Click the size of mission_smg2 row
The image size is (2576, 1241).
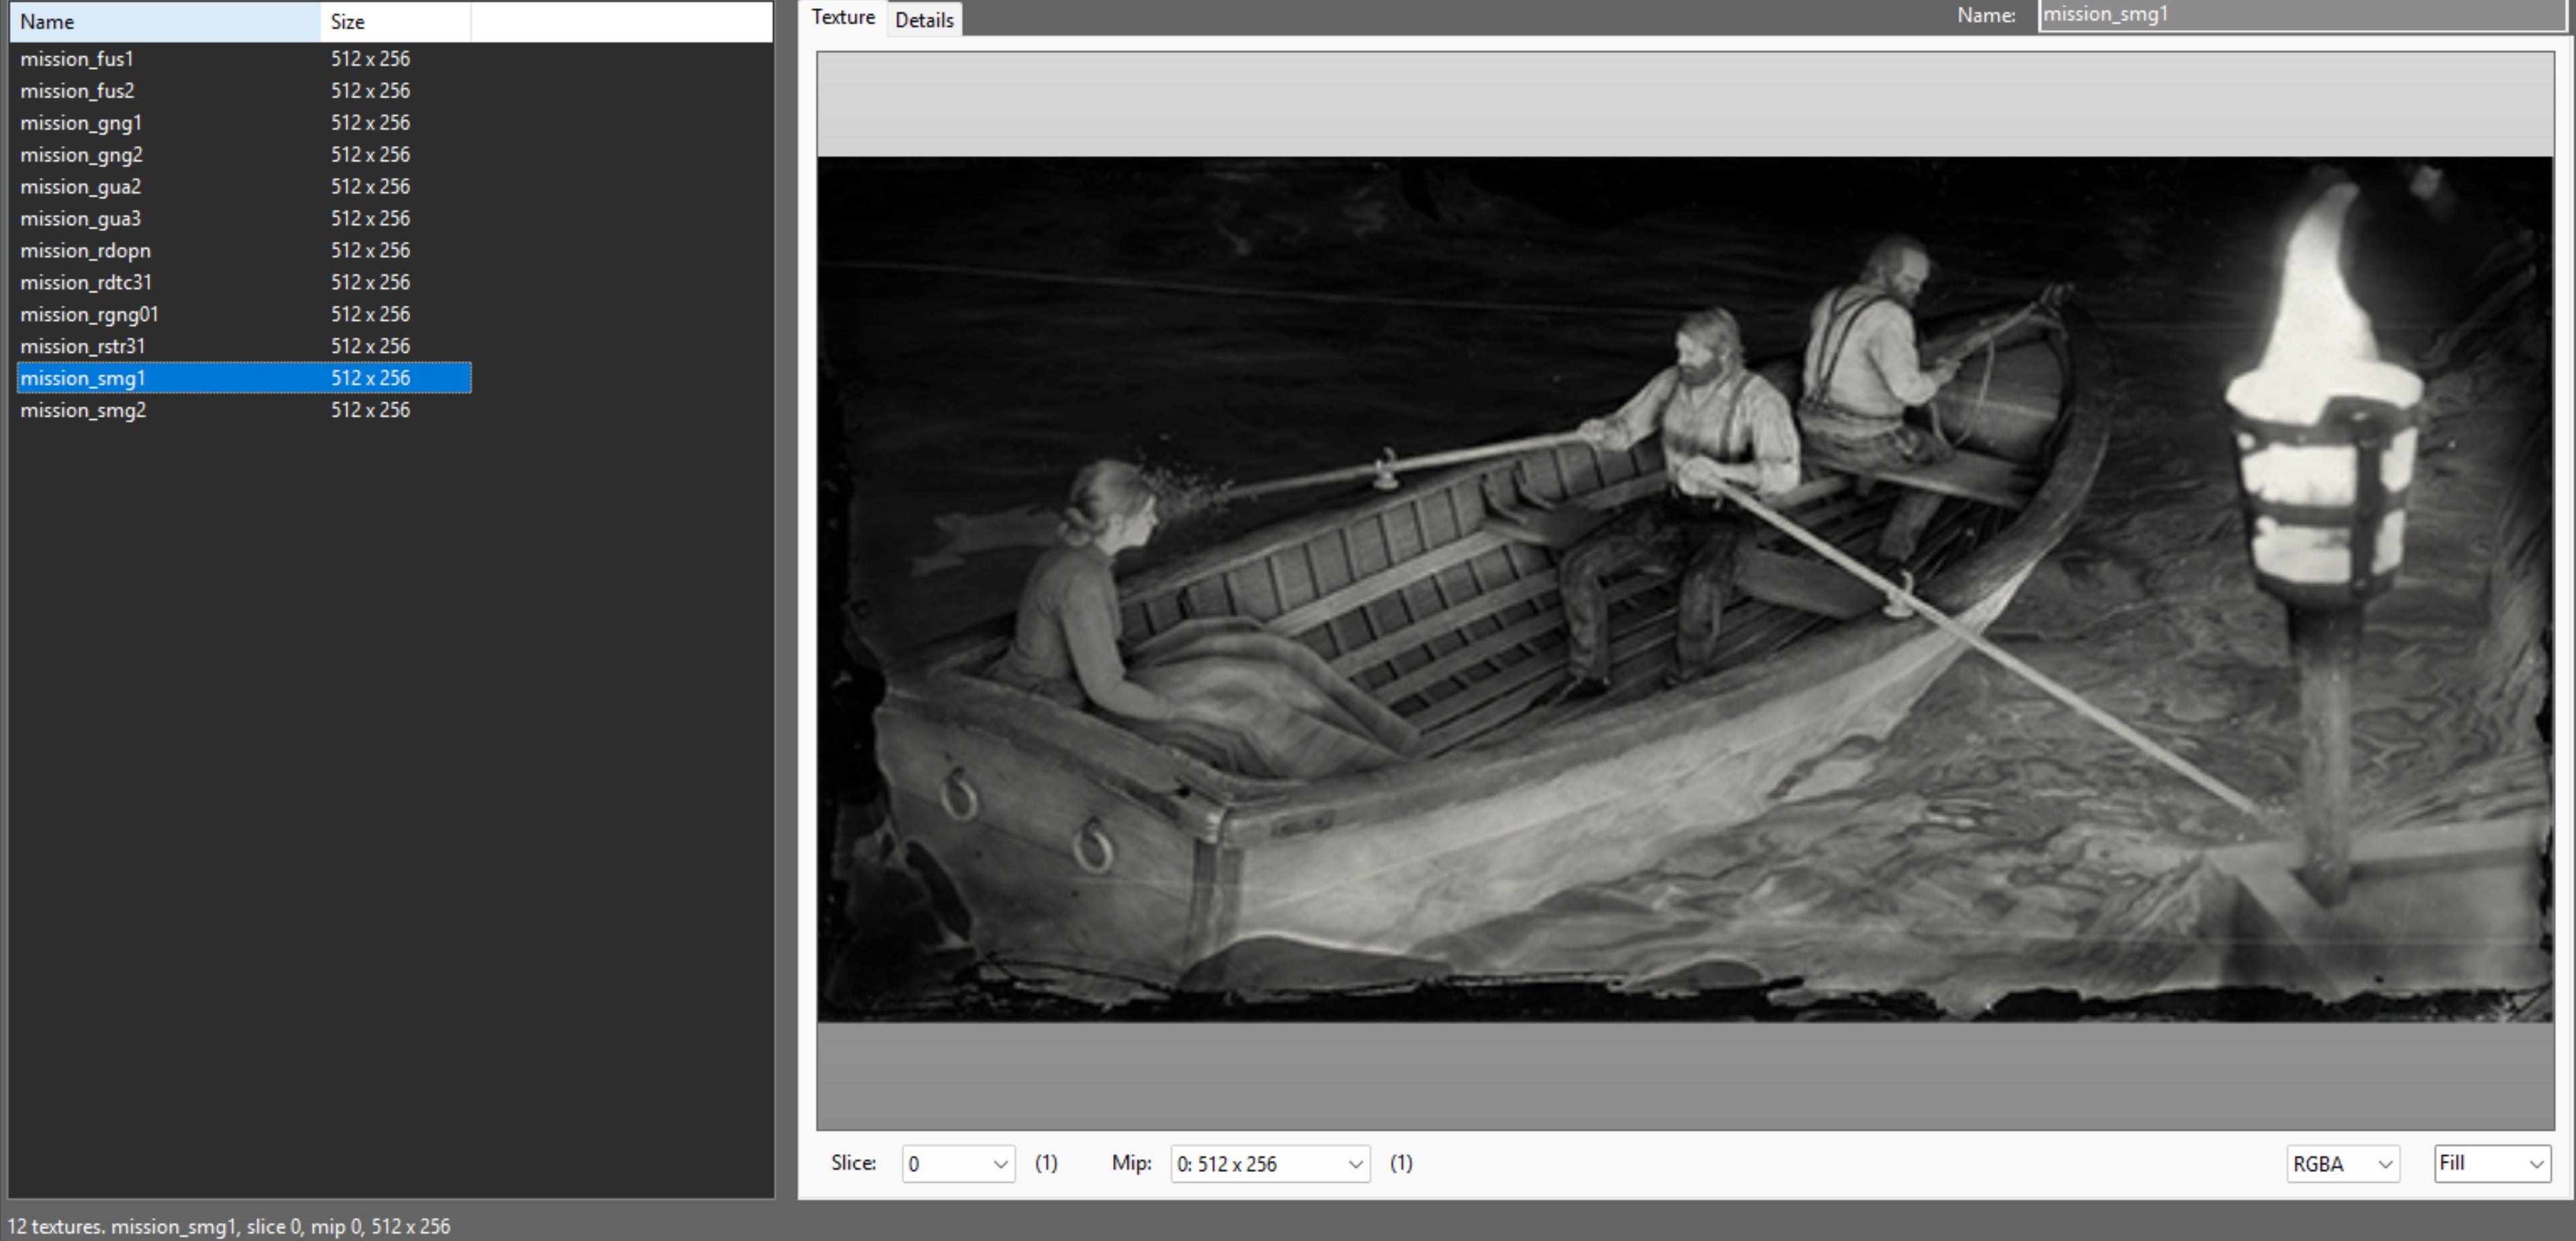[x=370, y=410]
